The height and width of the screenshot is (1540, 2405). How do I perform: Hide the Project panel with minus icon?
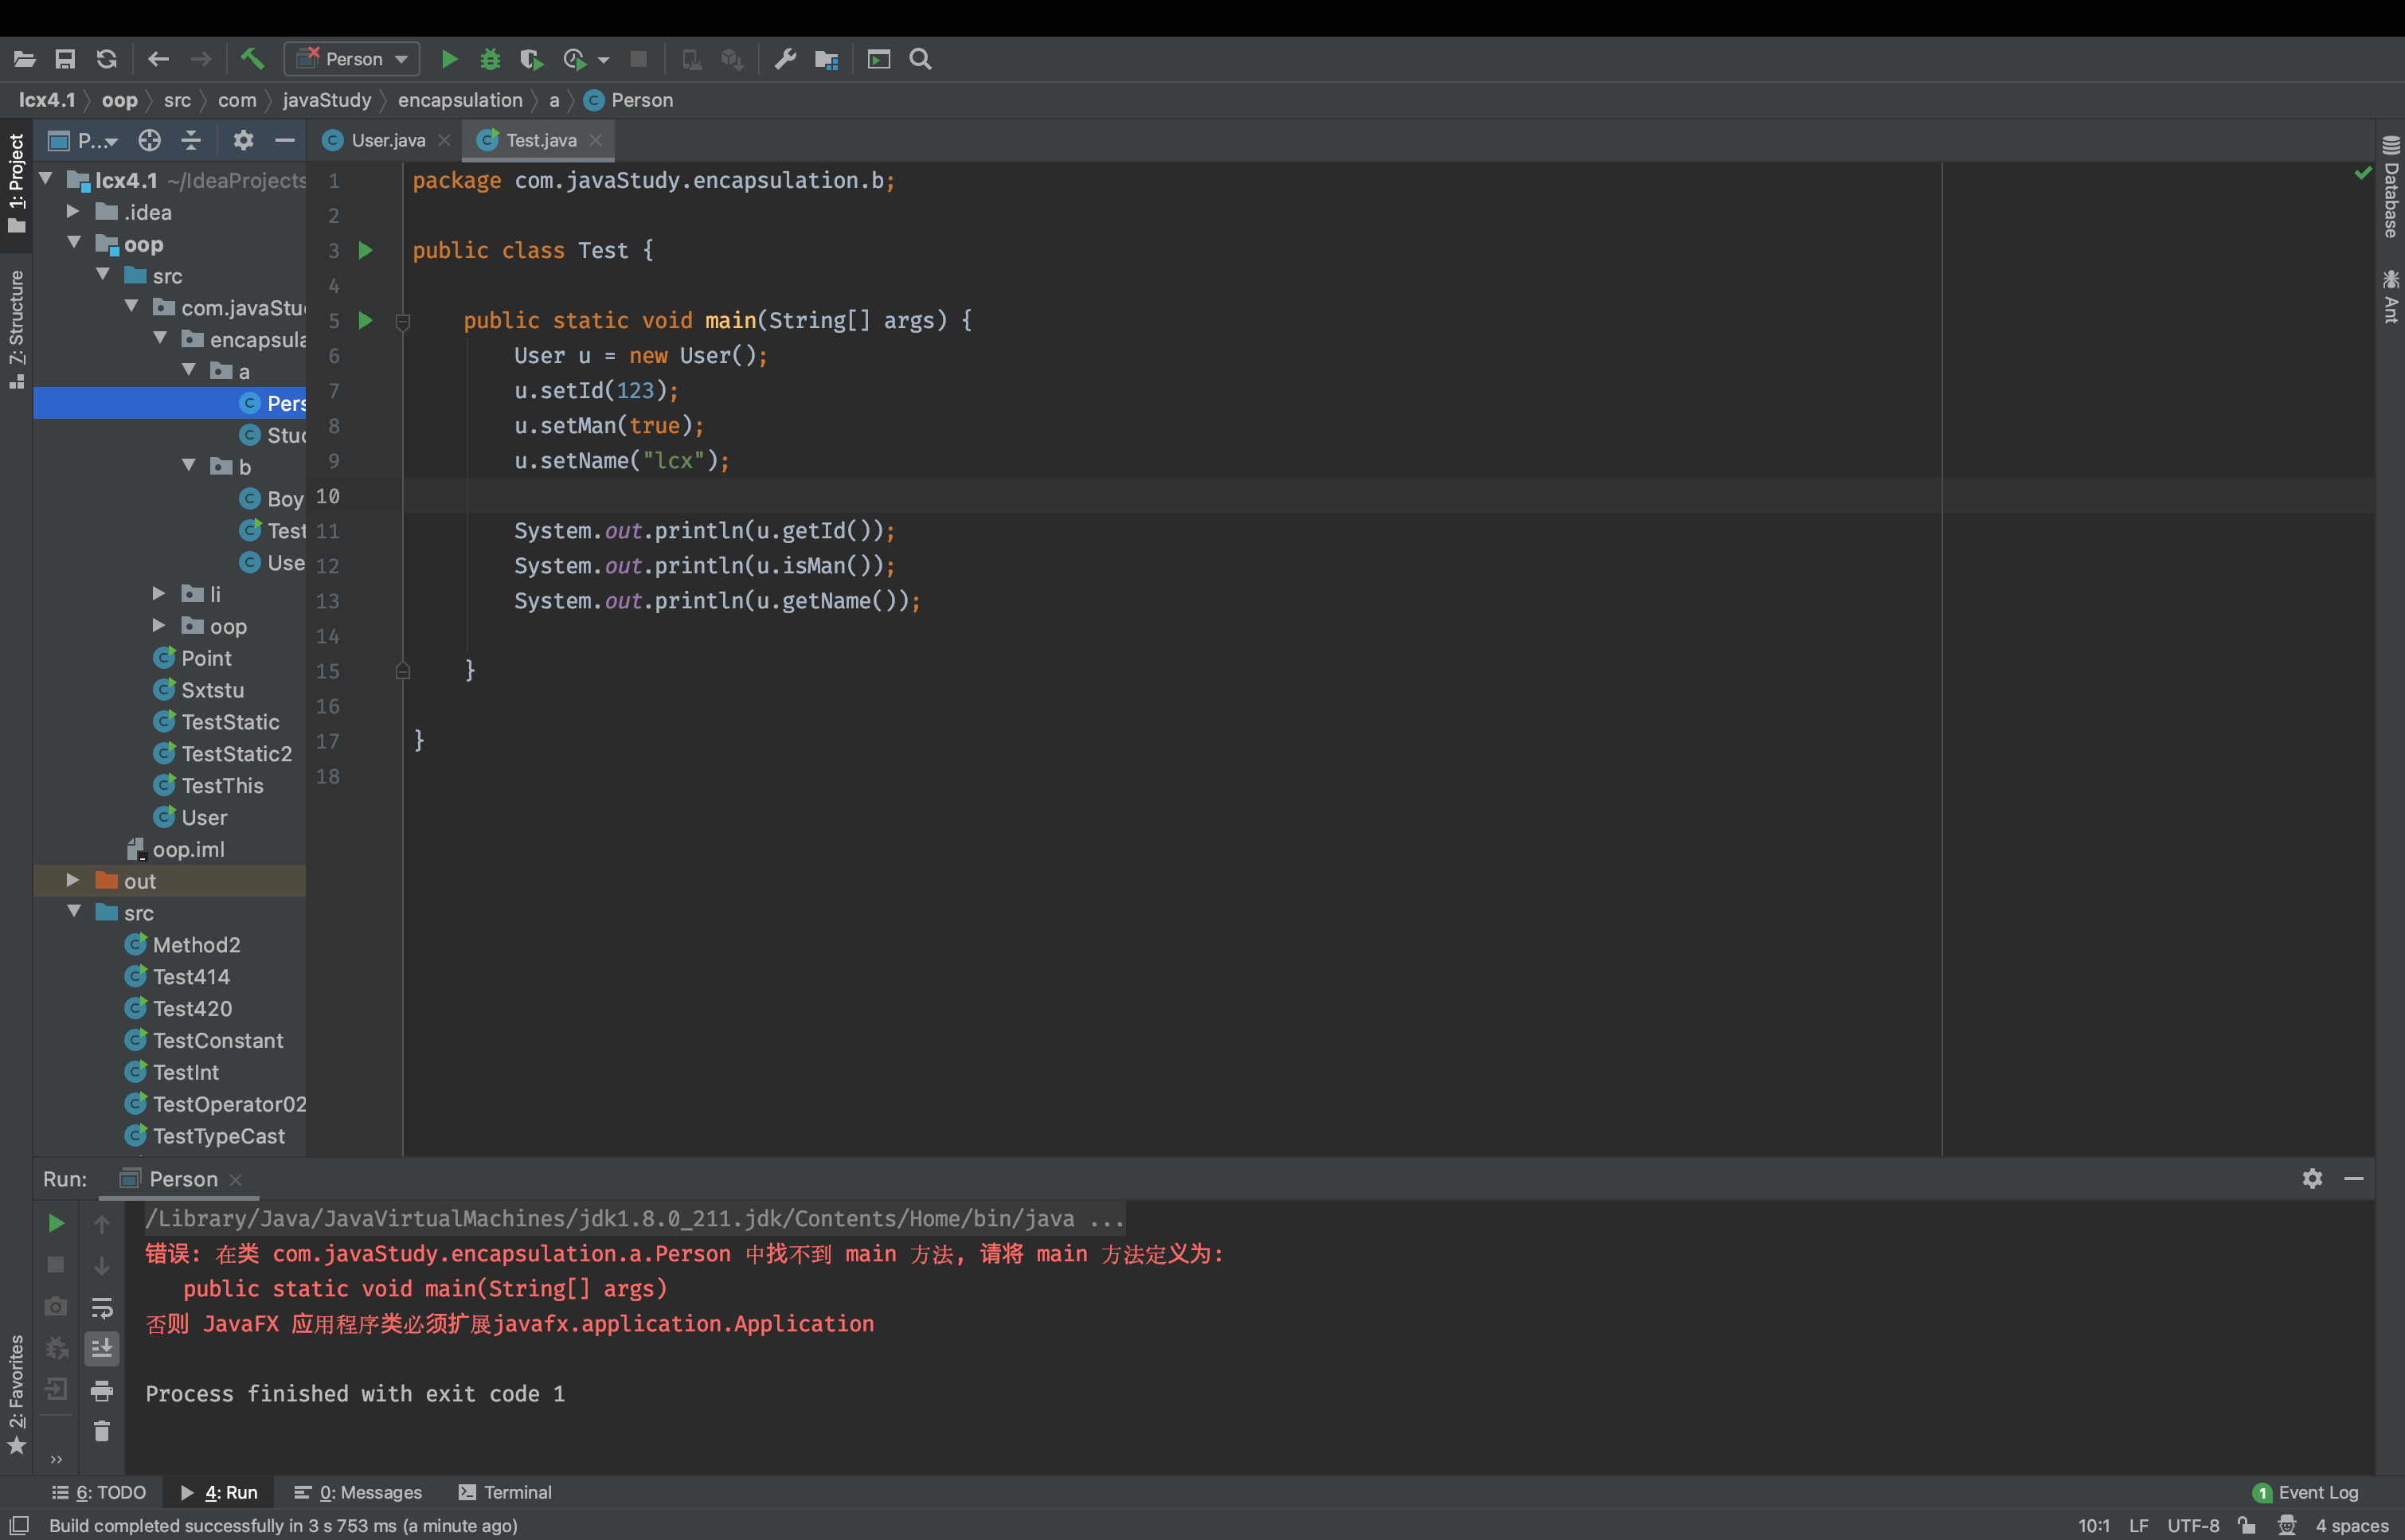click(x=285, y=140)
